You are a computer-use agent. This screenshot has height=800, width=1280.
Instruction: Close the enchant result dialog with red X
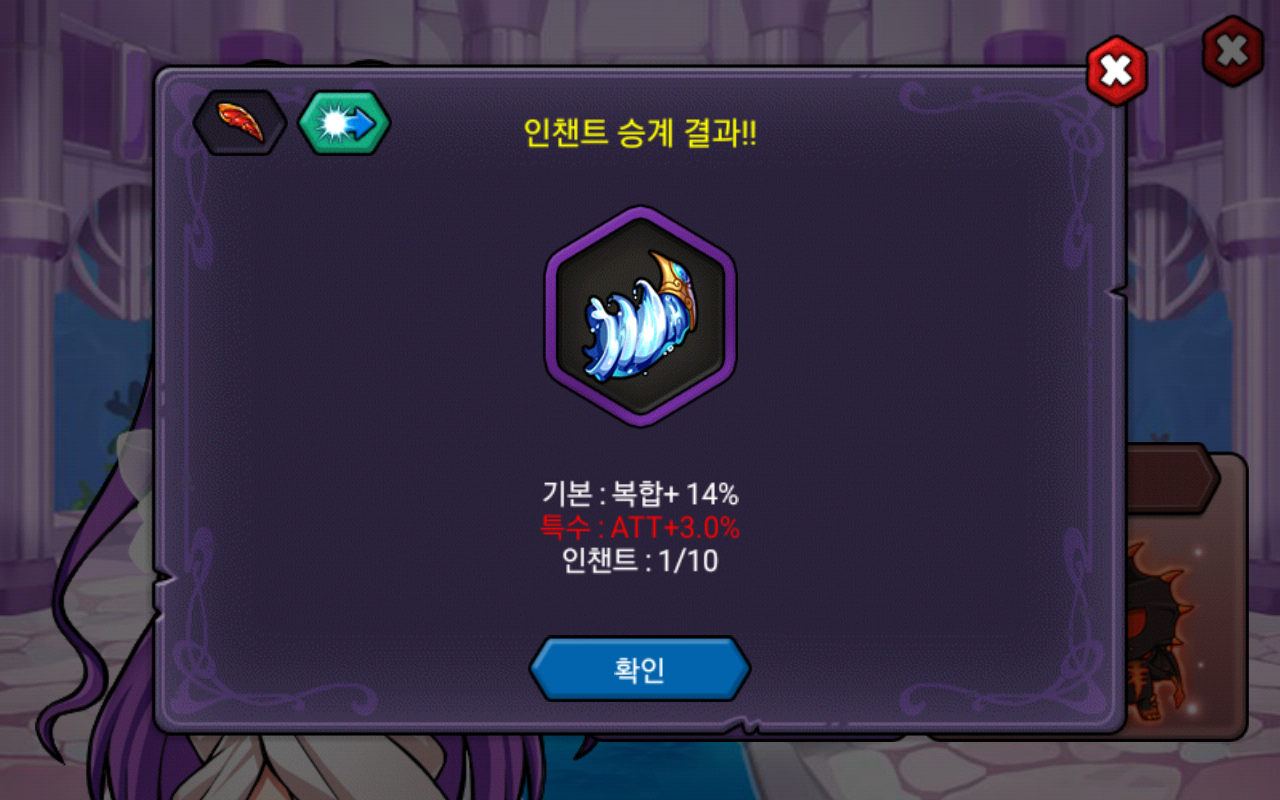1116,70
